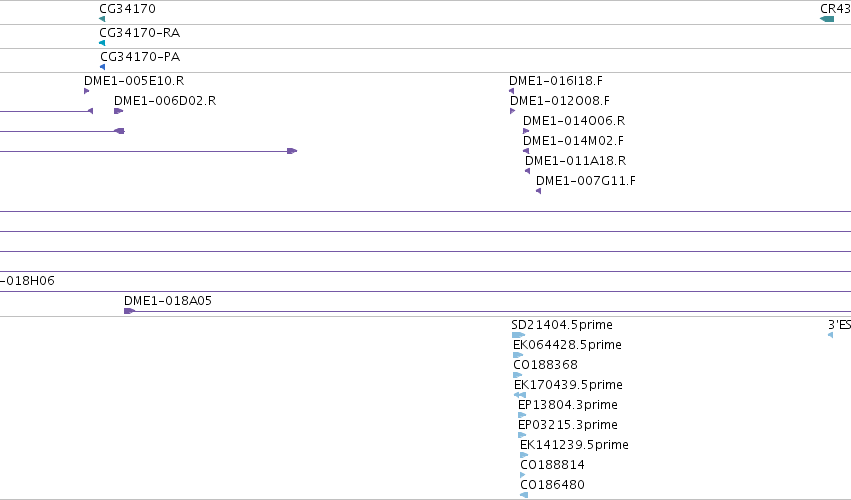Click the double arrow glyph under EK170439.5prime

click(520, 395)
